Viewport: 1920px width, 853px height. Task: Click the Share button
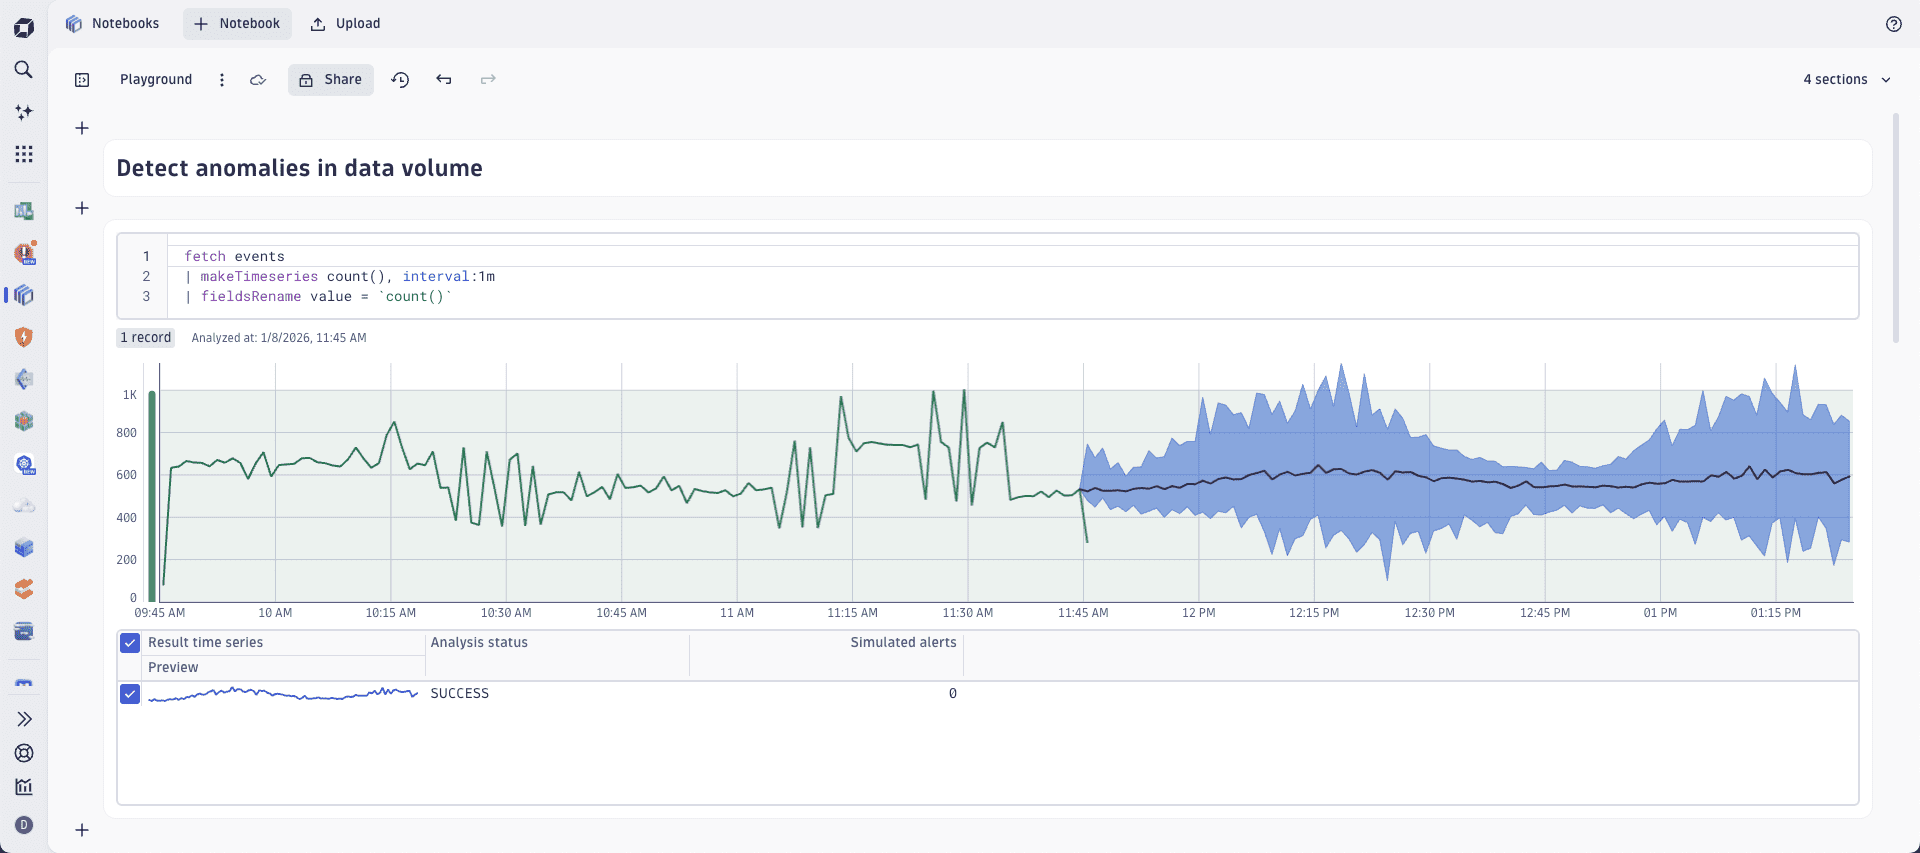[331, 80]
